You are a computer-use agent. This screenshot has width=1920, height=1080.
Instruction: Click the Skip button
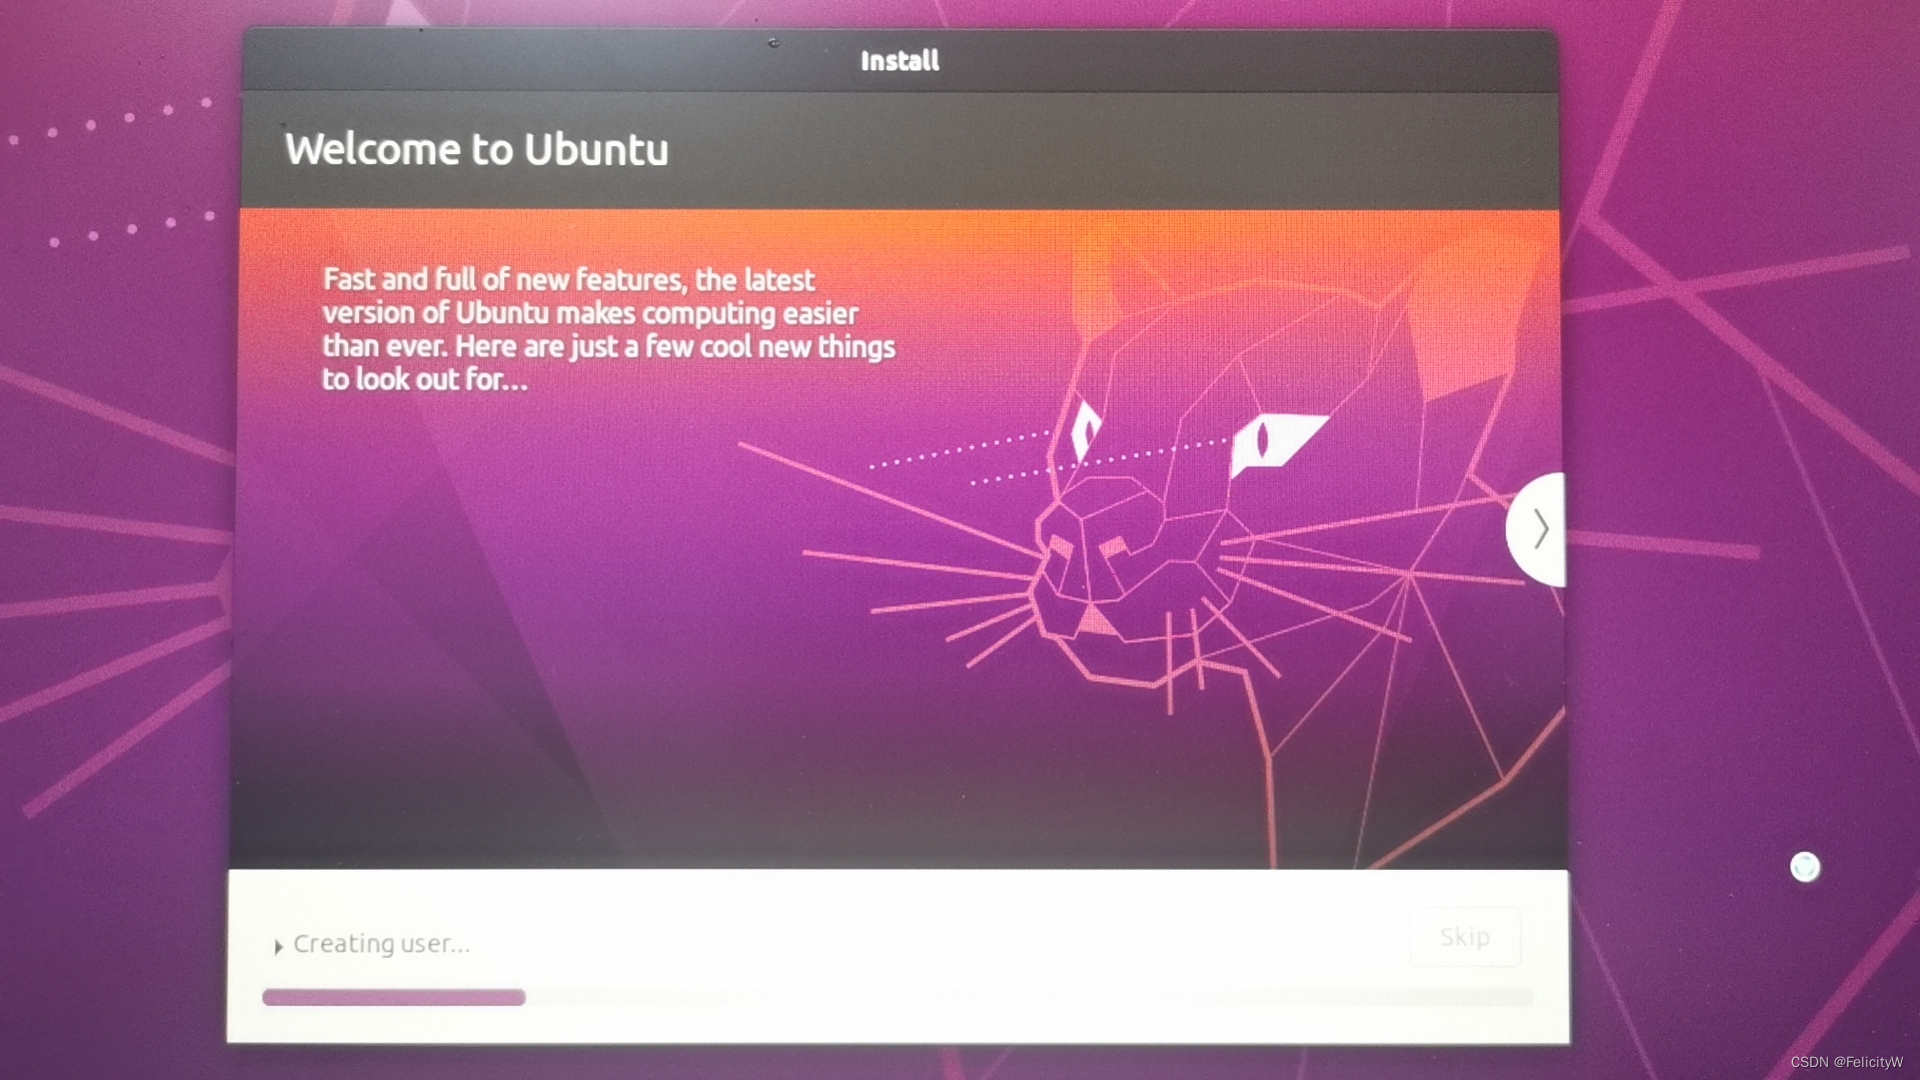[1464, 936]
